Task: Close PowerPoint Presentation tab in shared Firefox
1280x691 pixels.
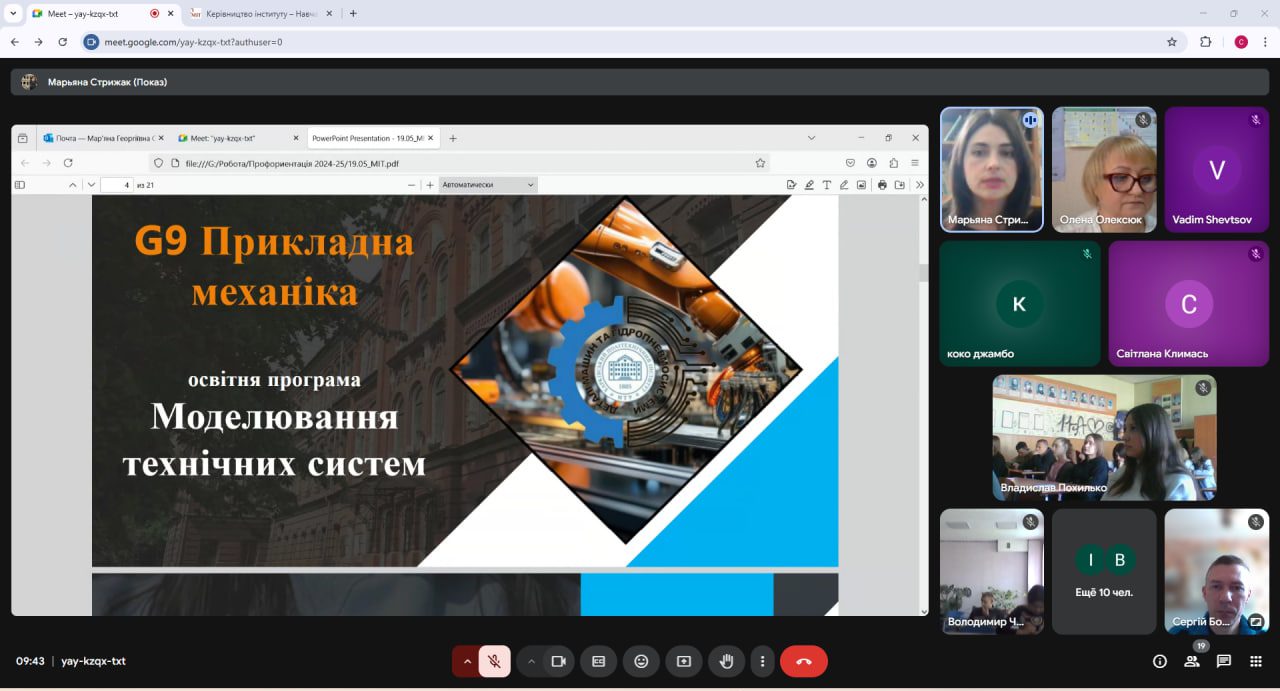Action: 431,138
